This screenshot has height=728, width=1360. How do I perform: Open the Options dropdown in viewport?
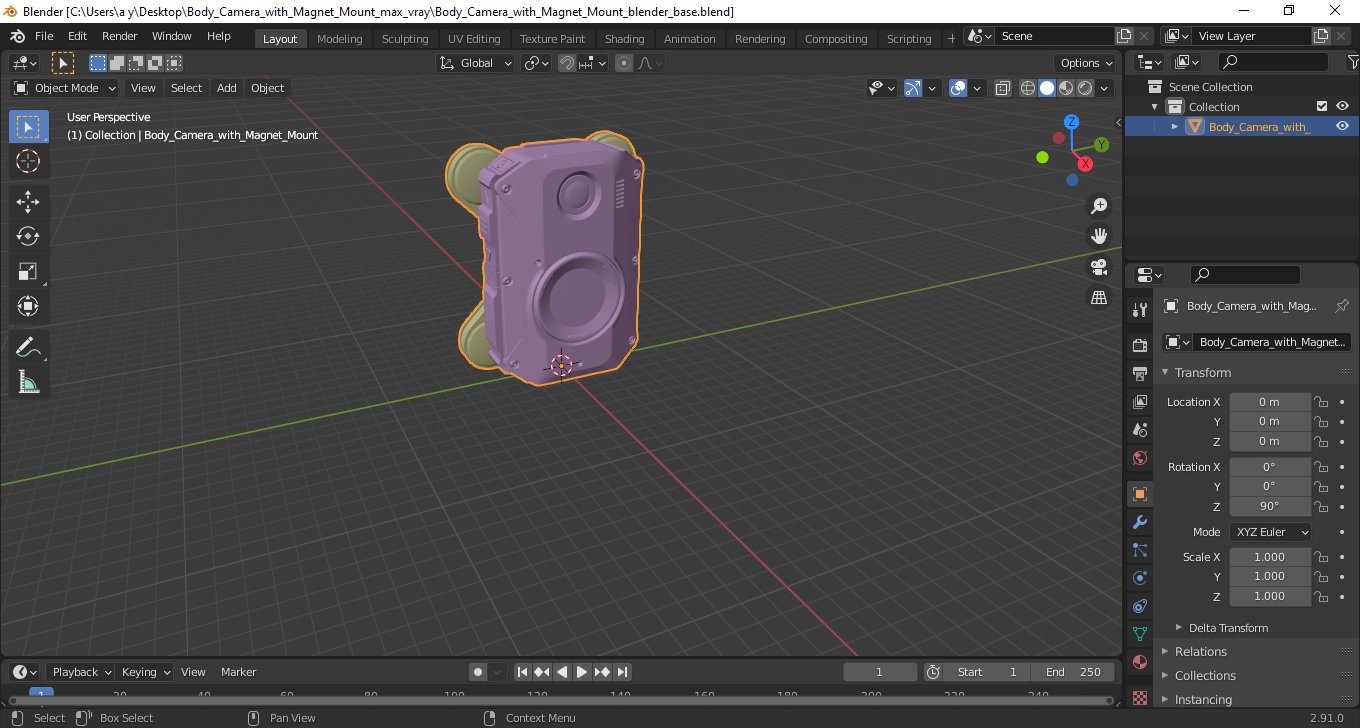click(1087, 63)
